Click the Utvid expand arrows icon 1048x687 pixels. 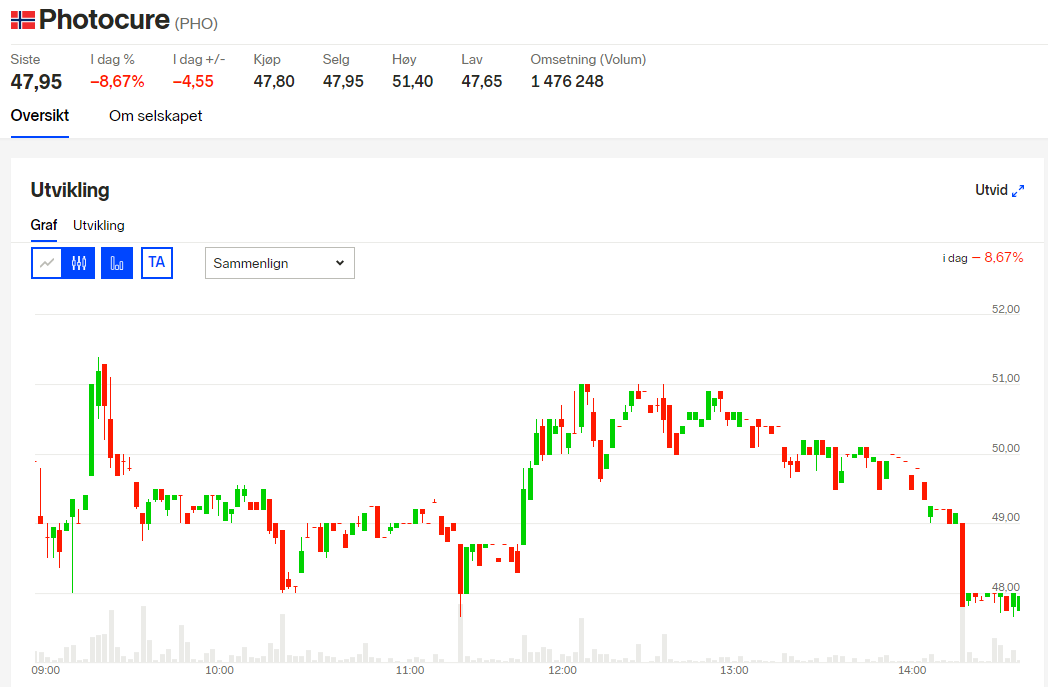[x=1018, y=191]
